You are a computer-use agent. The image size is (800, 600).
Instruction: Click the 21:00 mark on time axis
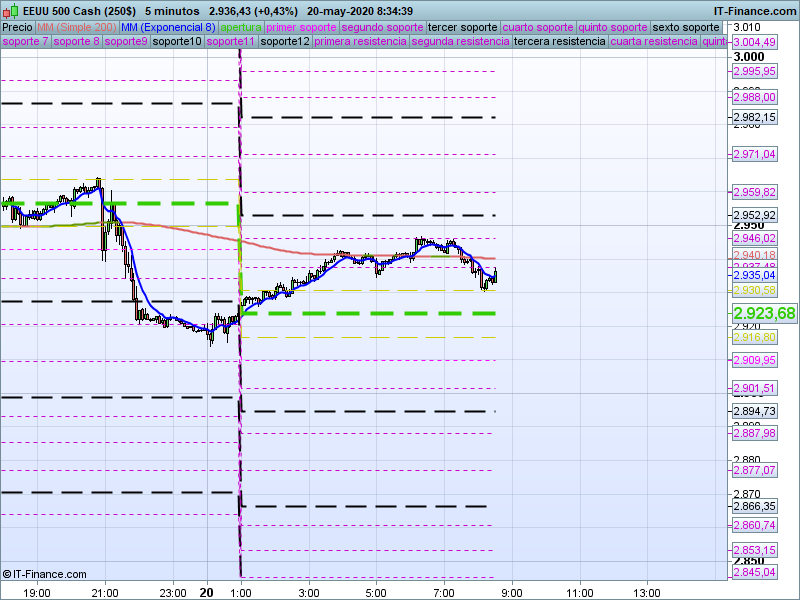pos(104,592)
